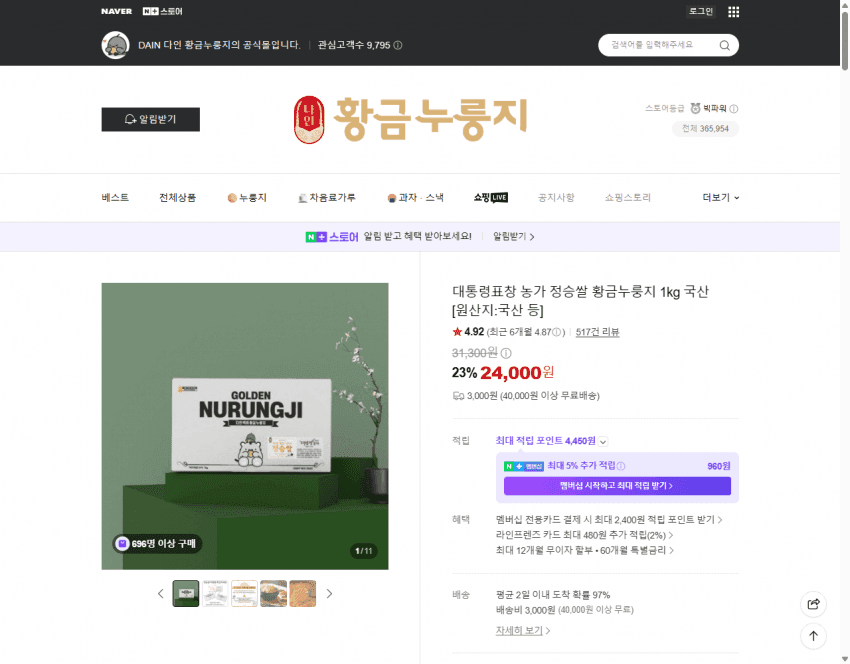Click info icon beside 최근 6개월 4.87
The height and width of the screenshot is (664, 850).
[557, 332]
